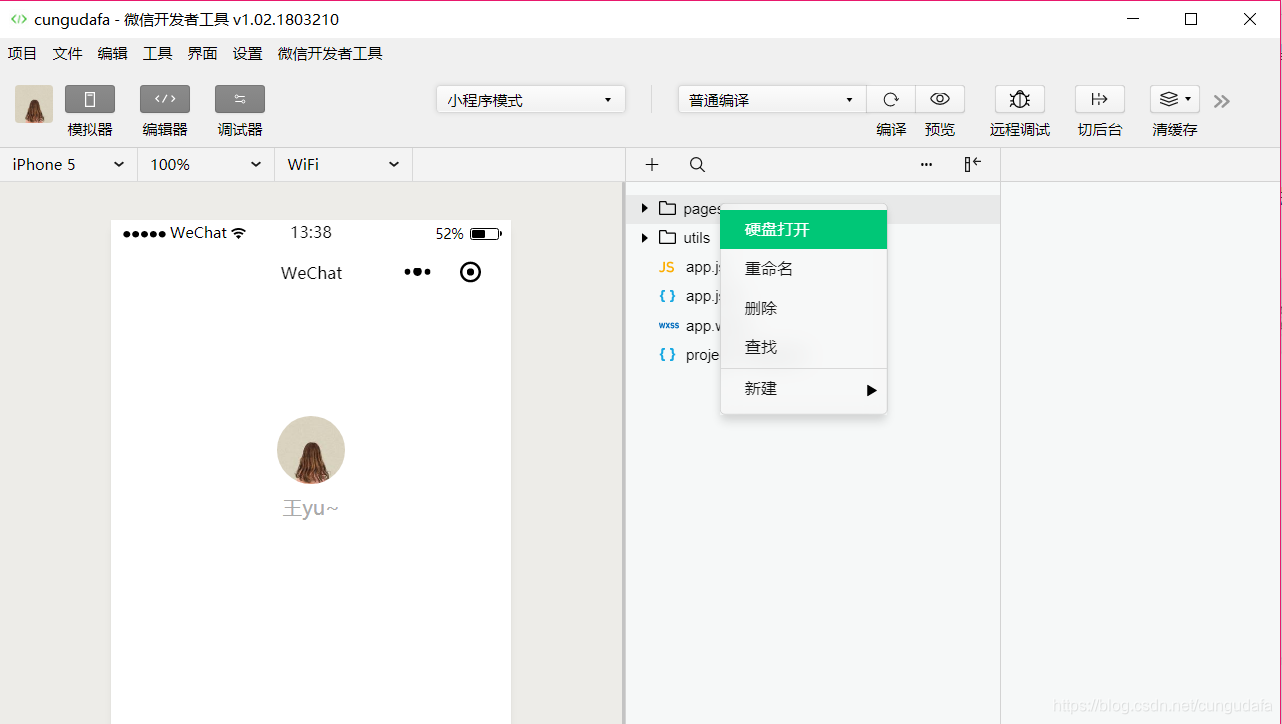Screen dimensions: 1282x724
Task: Choose 查找 in the context menu
Action: coord(804,347)
